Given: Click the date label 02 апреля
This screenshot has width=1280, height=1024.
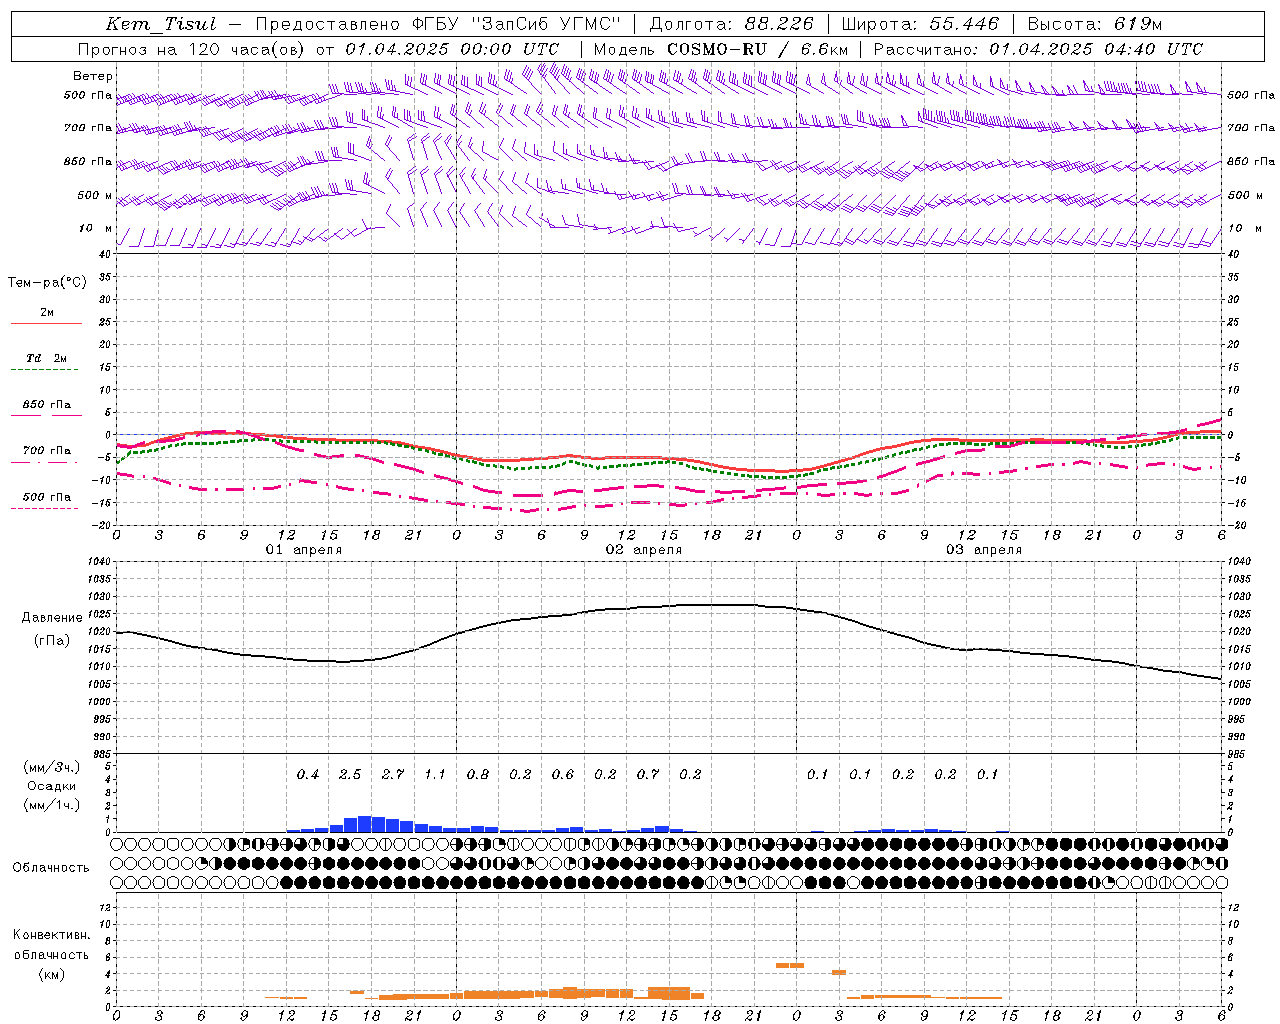Looking at the screenshot, I should coord(644,550).
